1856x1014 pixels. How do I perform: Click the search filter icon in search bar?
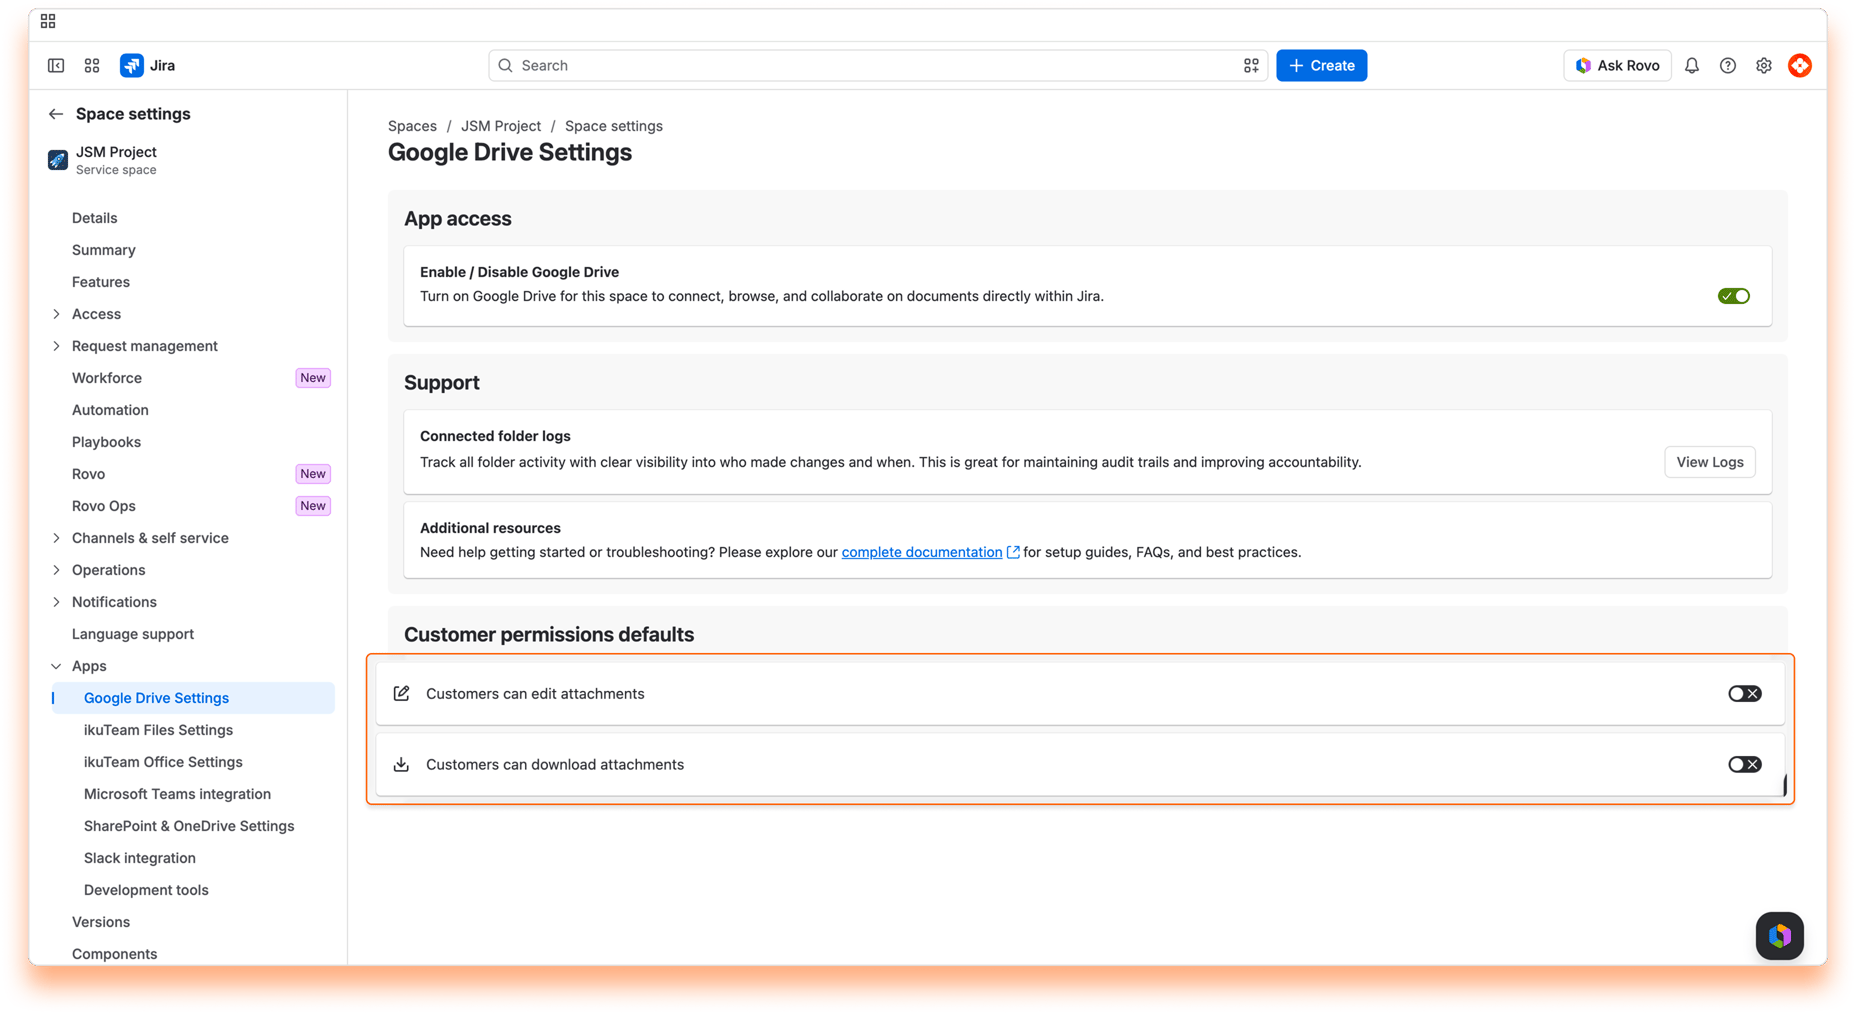[x=1251, y=65]
